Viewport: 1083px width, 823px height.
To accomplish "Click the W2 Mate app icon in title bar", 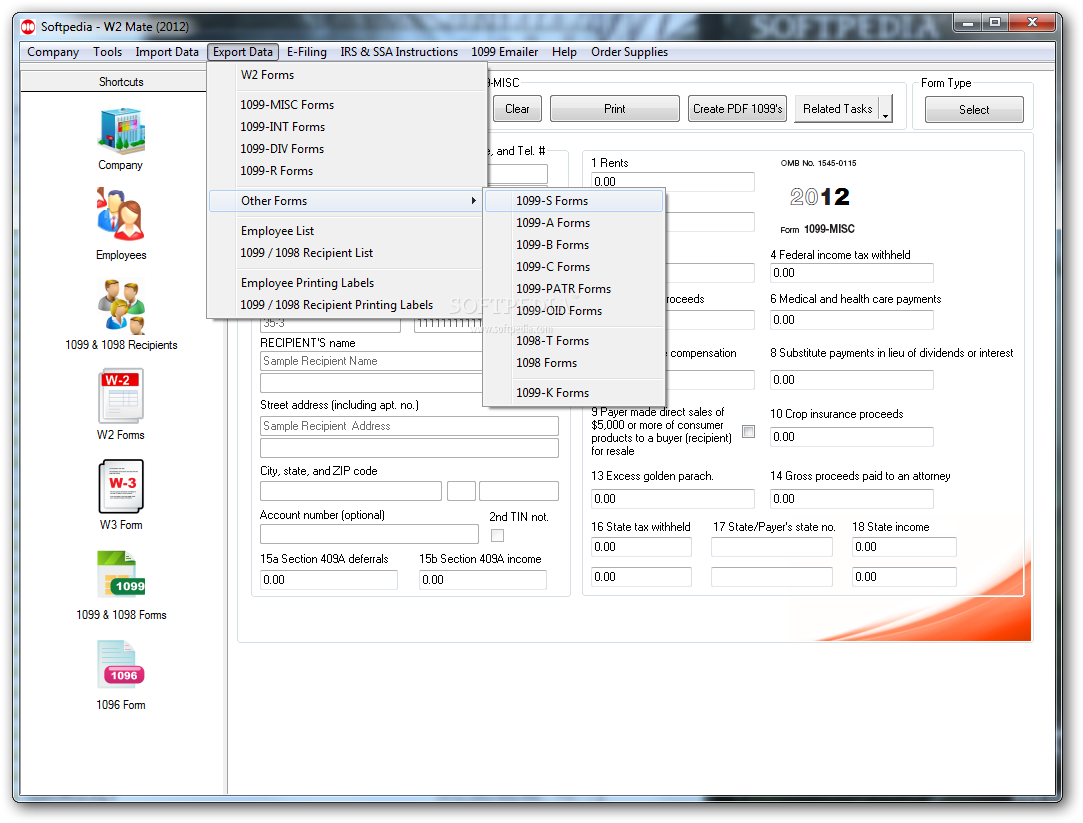I will pos(28,27).
